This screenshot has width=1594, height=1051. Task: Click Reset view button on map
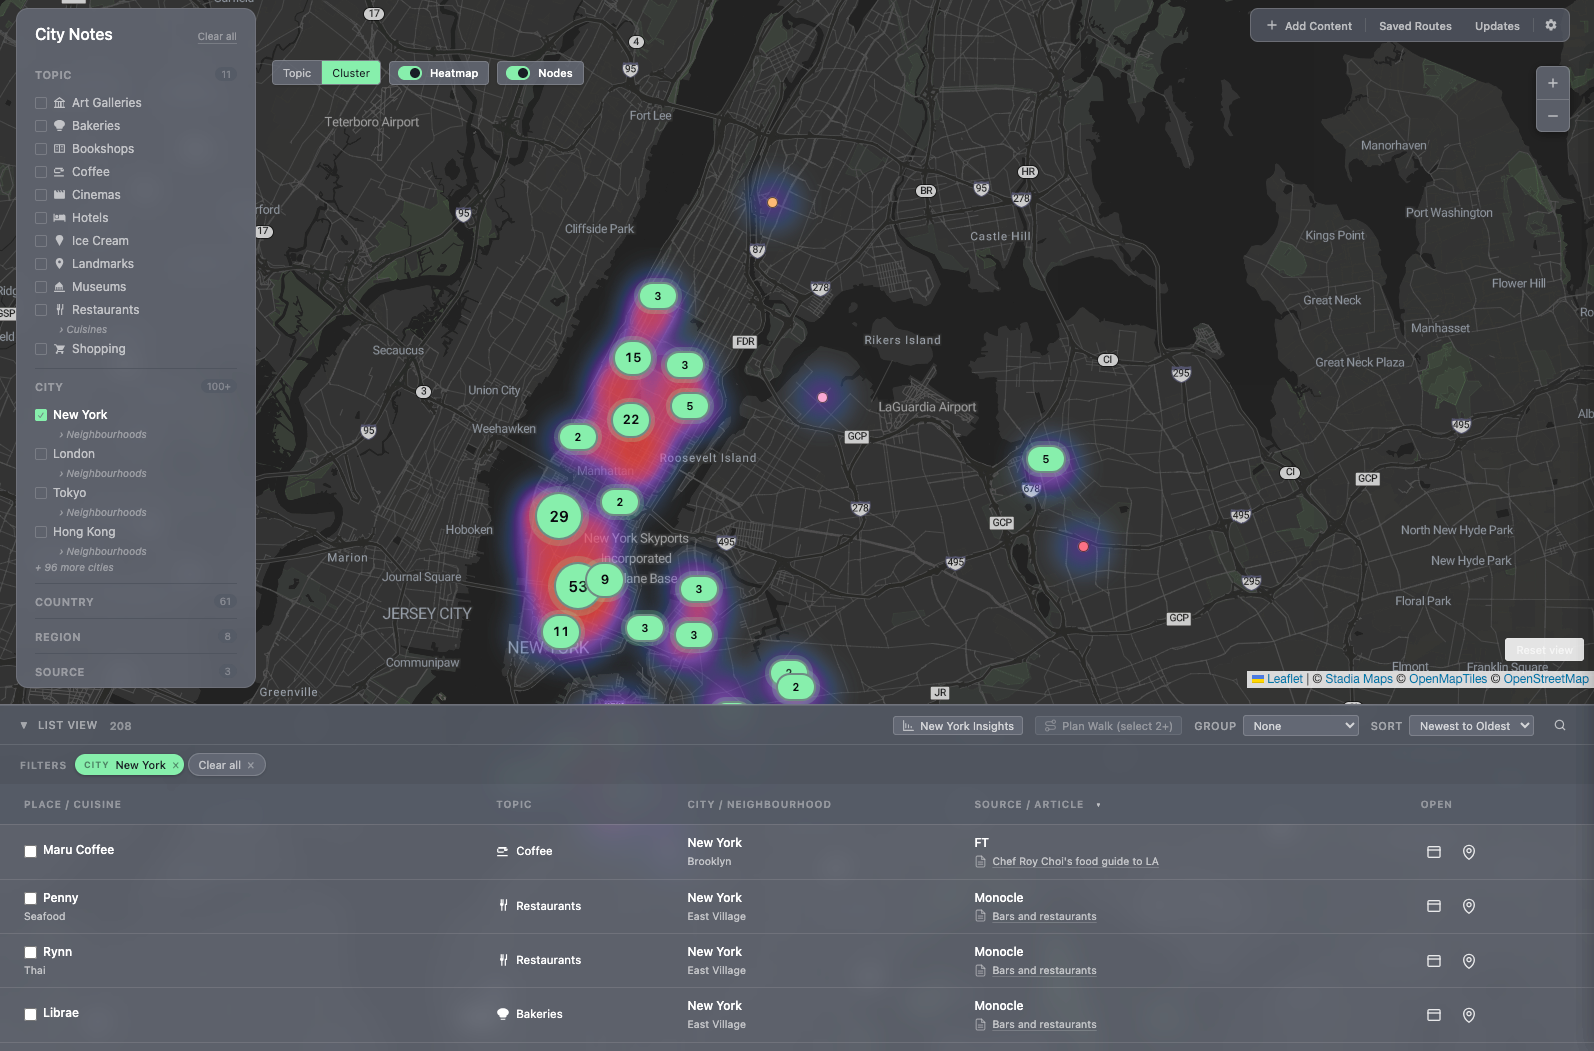(1544, 650)
